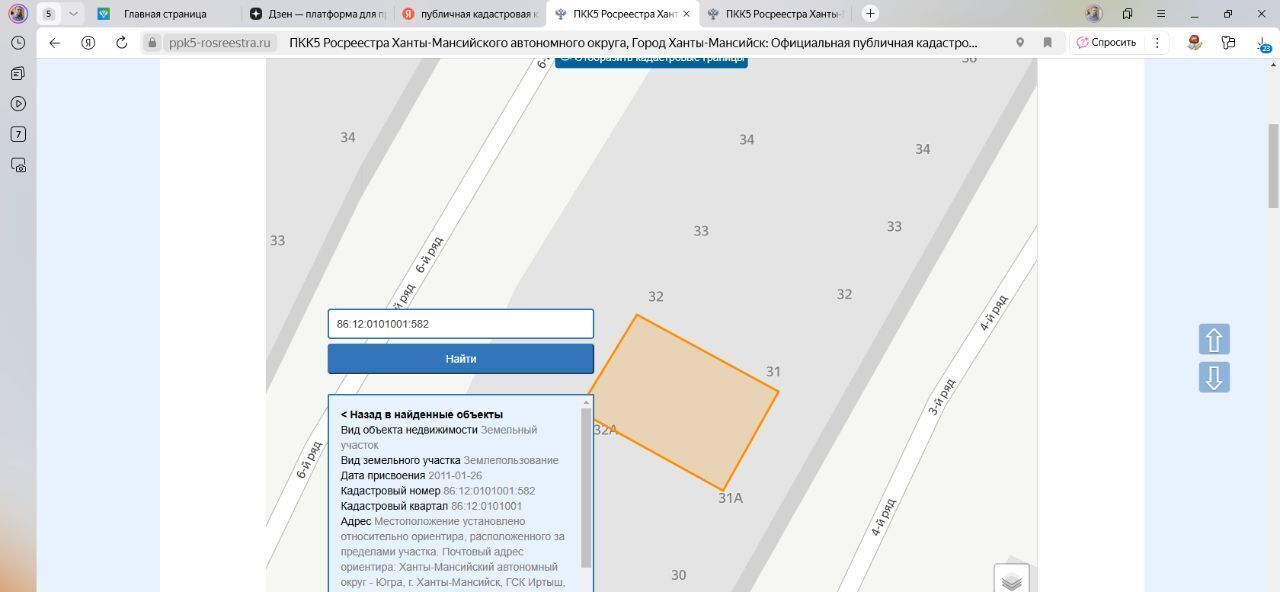Open the bookmarks collections icon in the title bar
Viewport: 1280px width, 592px height.
coord(1127,14)
